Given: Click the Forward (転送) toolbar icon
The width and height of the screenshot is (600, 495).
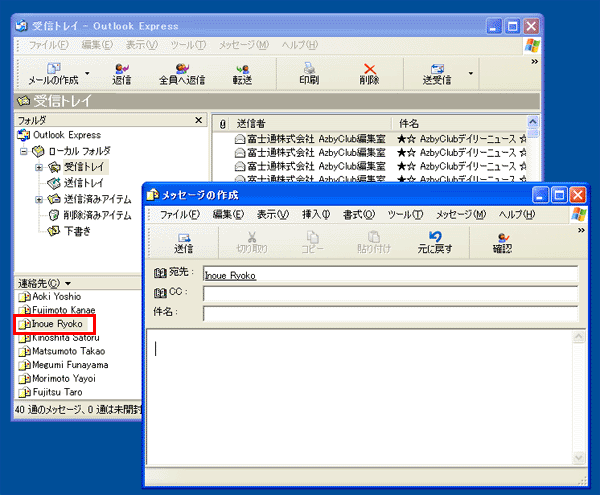Looking at the screenshot, I should pos(242,69).
